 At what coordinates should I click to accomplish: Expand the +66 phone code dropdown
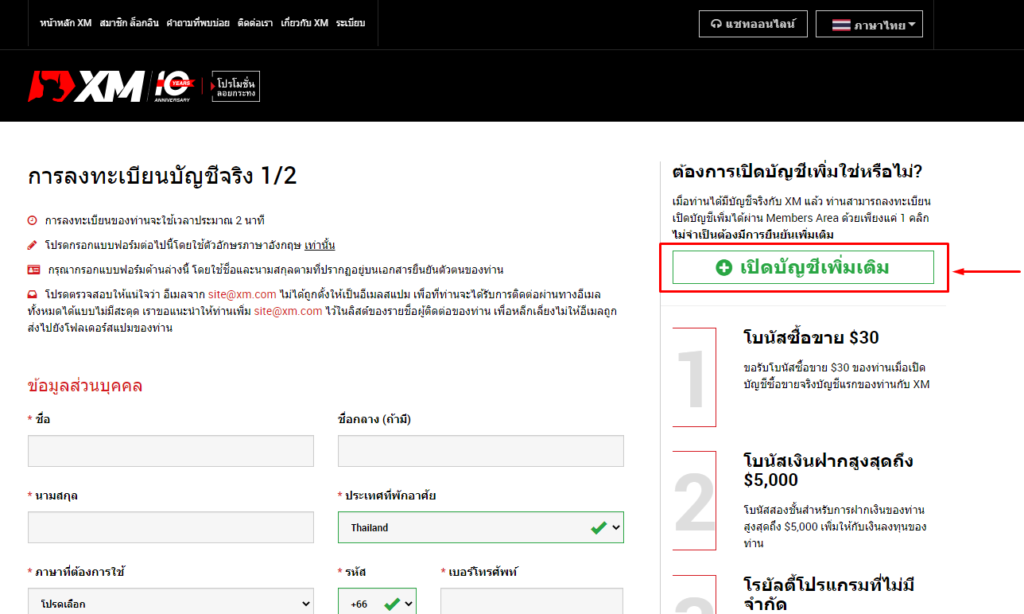(378, 602)
